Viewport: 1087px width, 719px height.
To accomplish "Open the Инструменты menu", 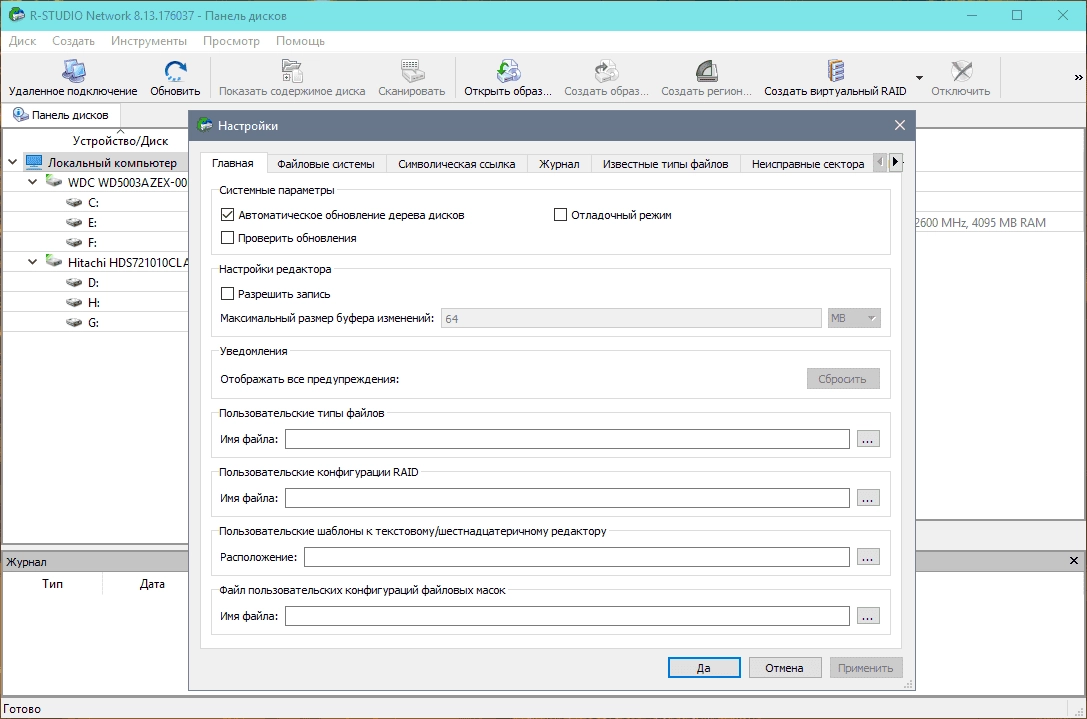I will 148,41.
